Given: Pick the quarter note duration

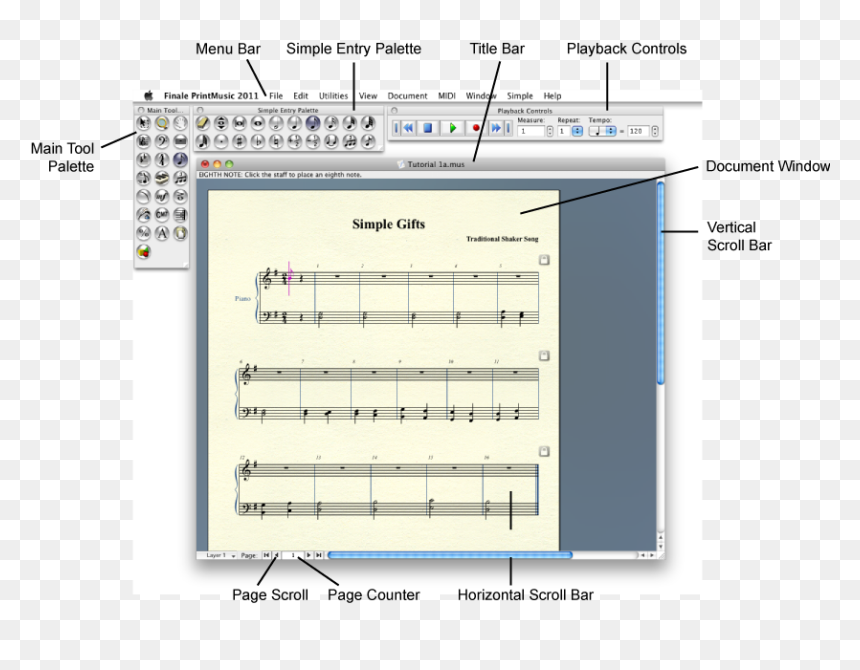Looking at the screenshot, I should point(295,123).
